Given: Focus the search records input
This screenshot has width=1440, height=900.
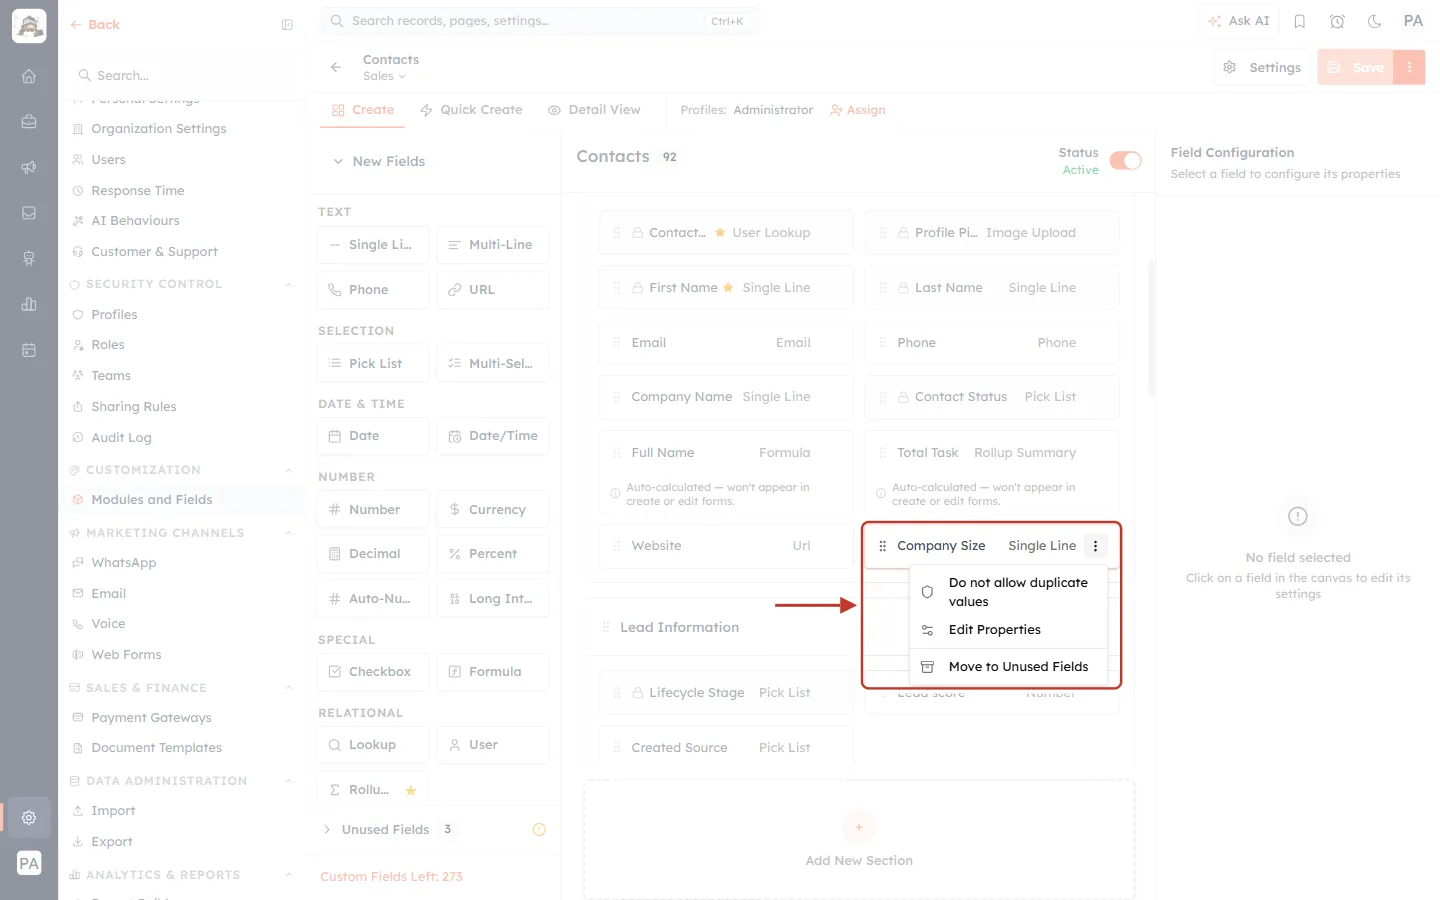Looking at the screenshot, I should pyautogui.click(x=539, y=21).
